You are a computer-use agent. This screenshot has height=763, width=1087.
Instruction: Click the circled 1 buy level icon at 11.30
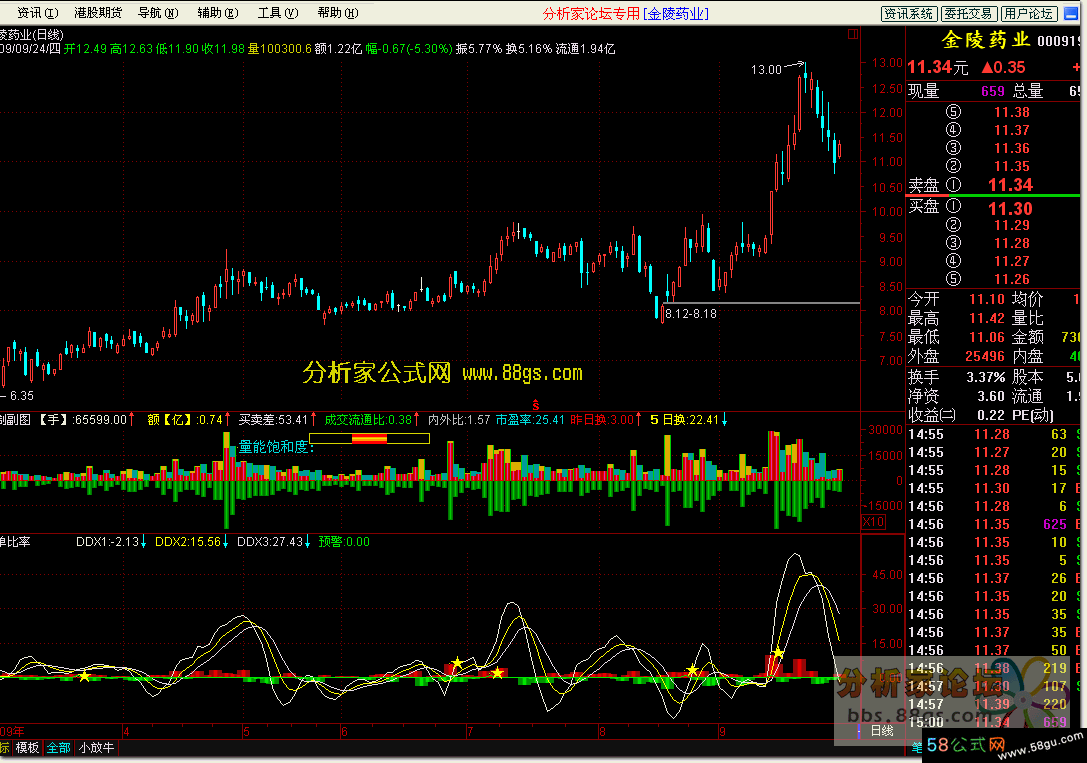tap(953, 207)
